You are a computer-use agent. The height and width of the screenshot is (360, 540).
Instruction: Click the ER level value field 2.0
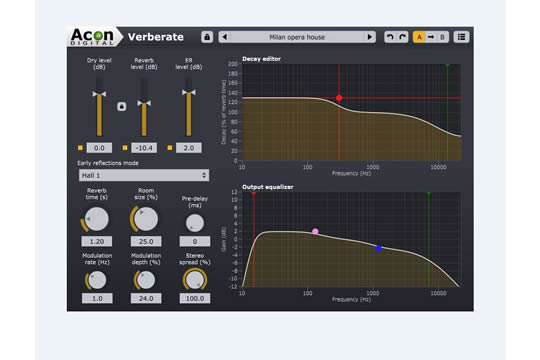click(189, 148)
